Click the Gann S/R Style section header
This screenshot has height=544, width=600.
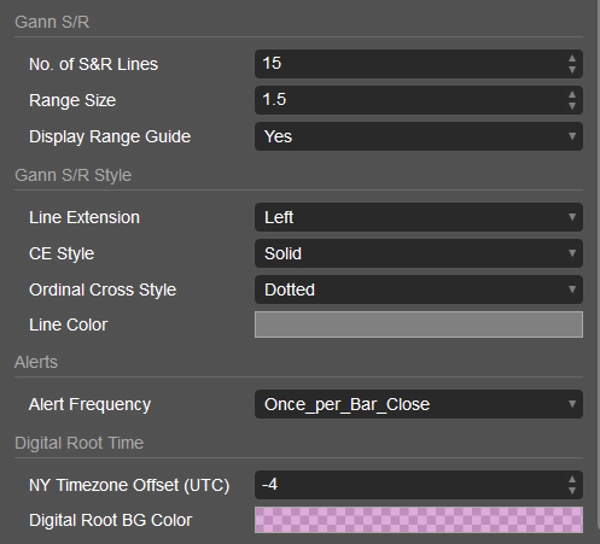[x=73, y=175]
